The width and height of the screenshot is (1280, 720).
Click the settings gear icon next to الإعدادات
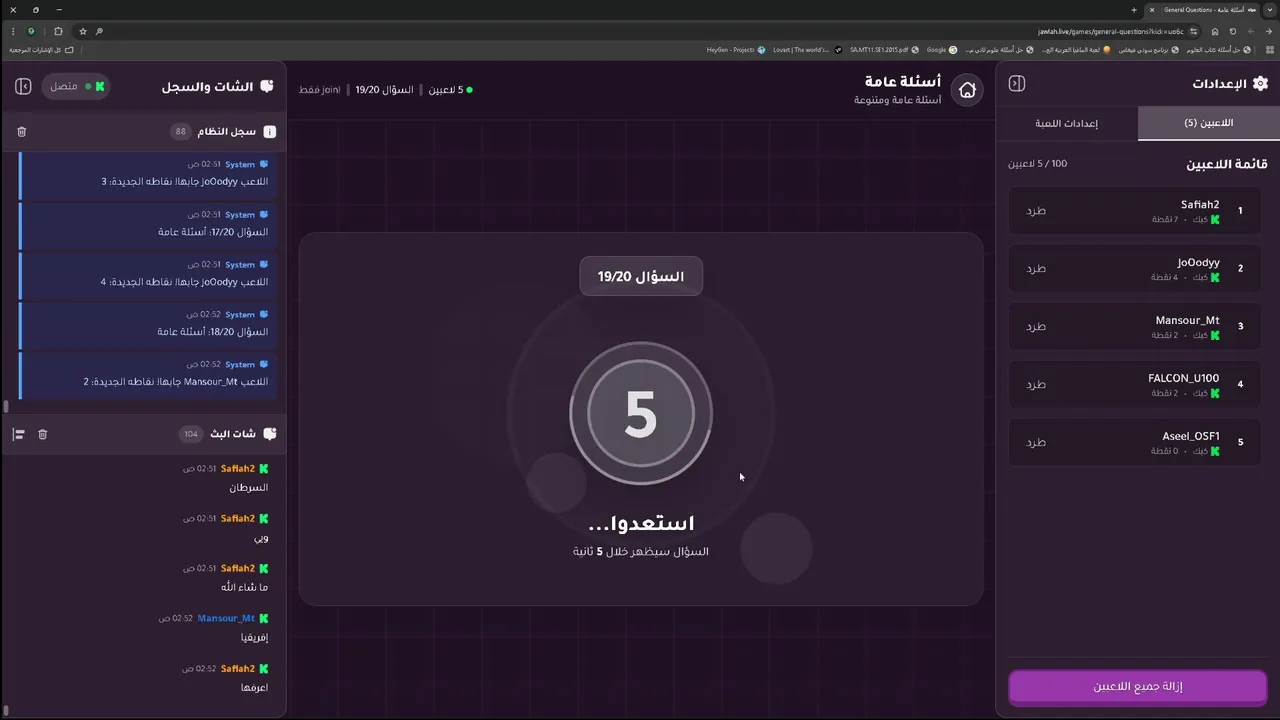point(1260,83)
